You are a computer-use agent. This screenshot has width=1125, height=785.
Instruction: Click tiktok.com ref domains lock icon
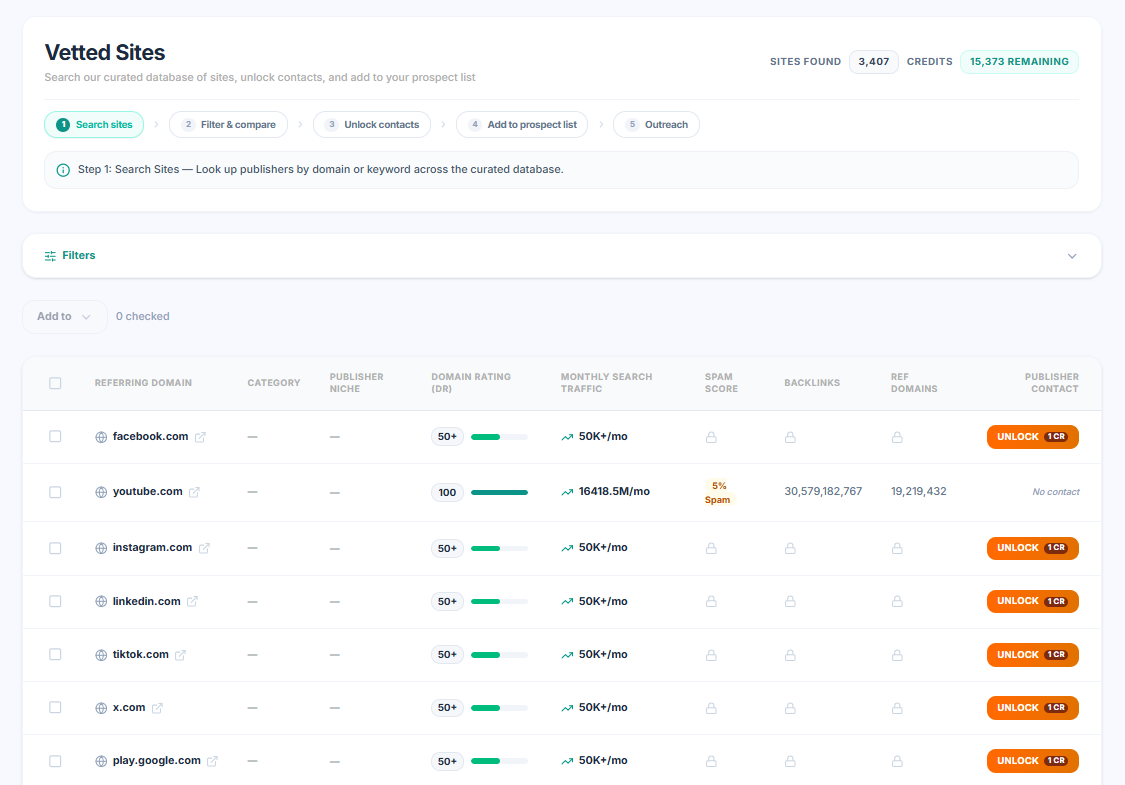(x=897, y=655)
